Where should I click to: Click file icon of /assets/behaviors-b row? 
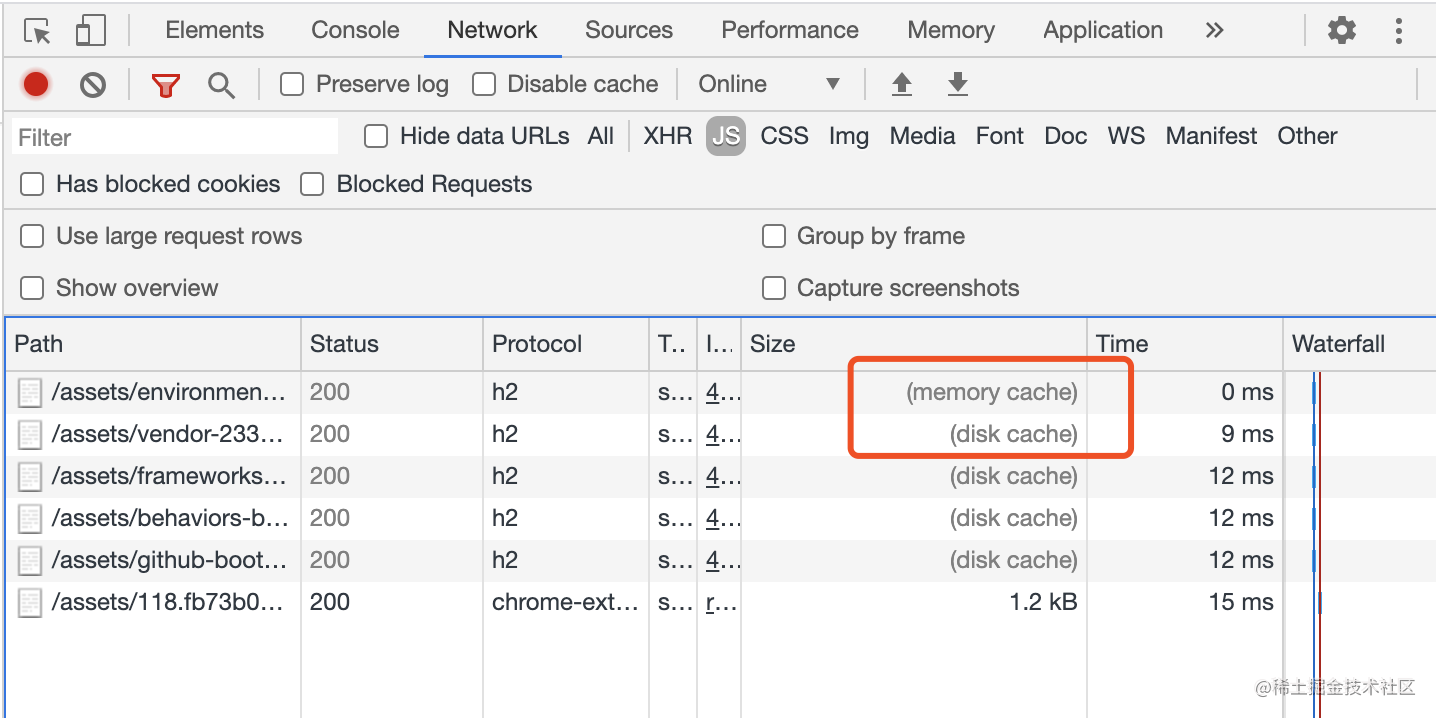pos(30,519)
